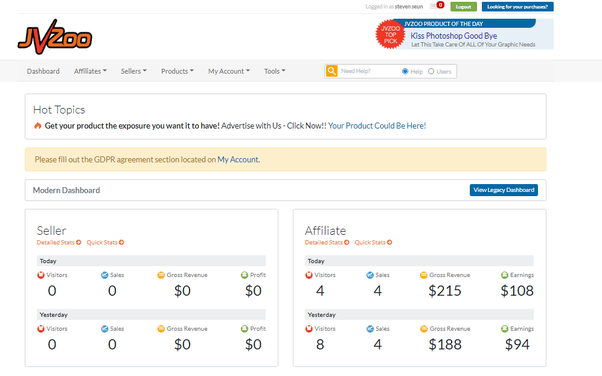Click the steven seun username text
Image resolution: width=602 pixels, height=376 pixels.
[408, 7]
